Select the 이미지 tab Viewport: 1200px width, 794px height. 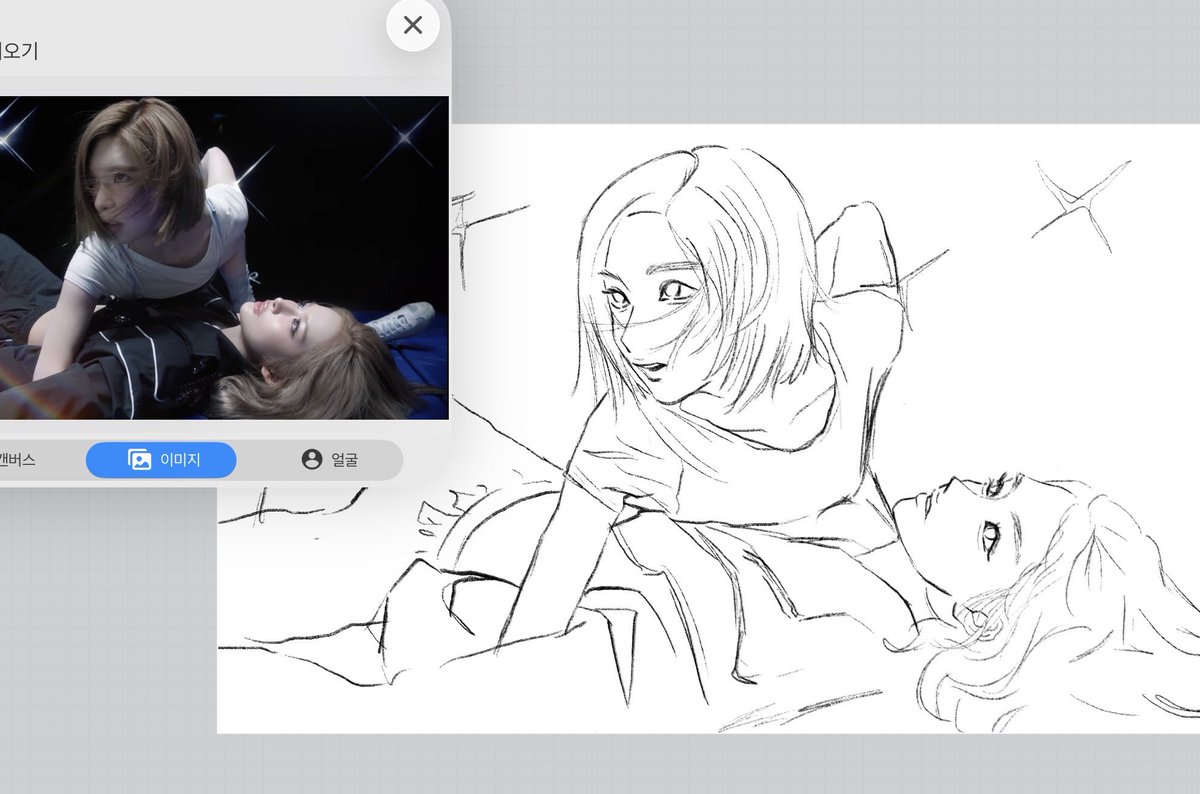click(x=161, y=460)
